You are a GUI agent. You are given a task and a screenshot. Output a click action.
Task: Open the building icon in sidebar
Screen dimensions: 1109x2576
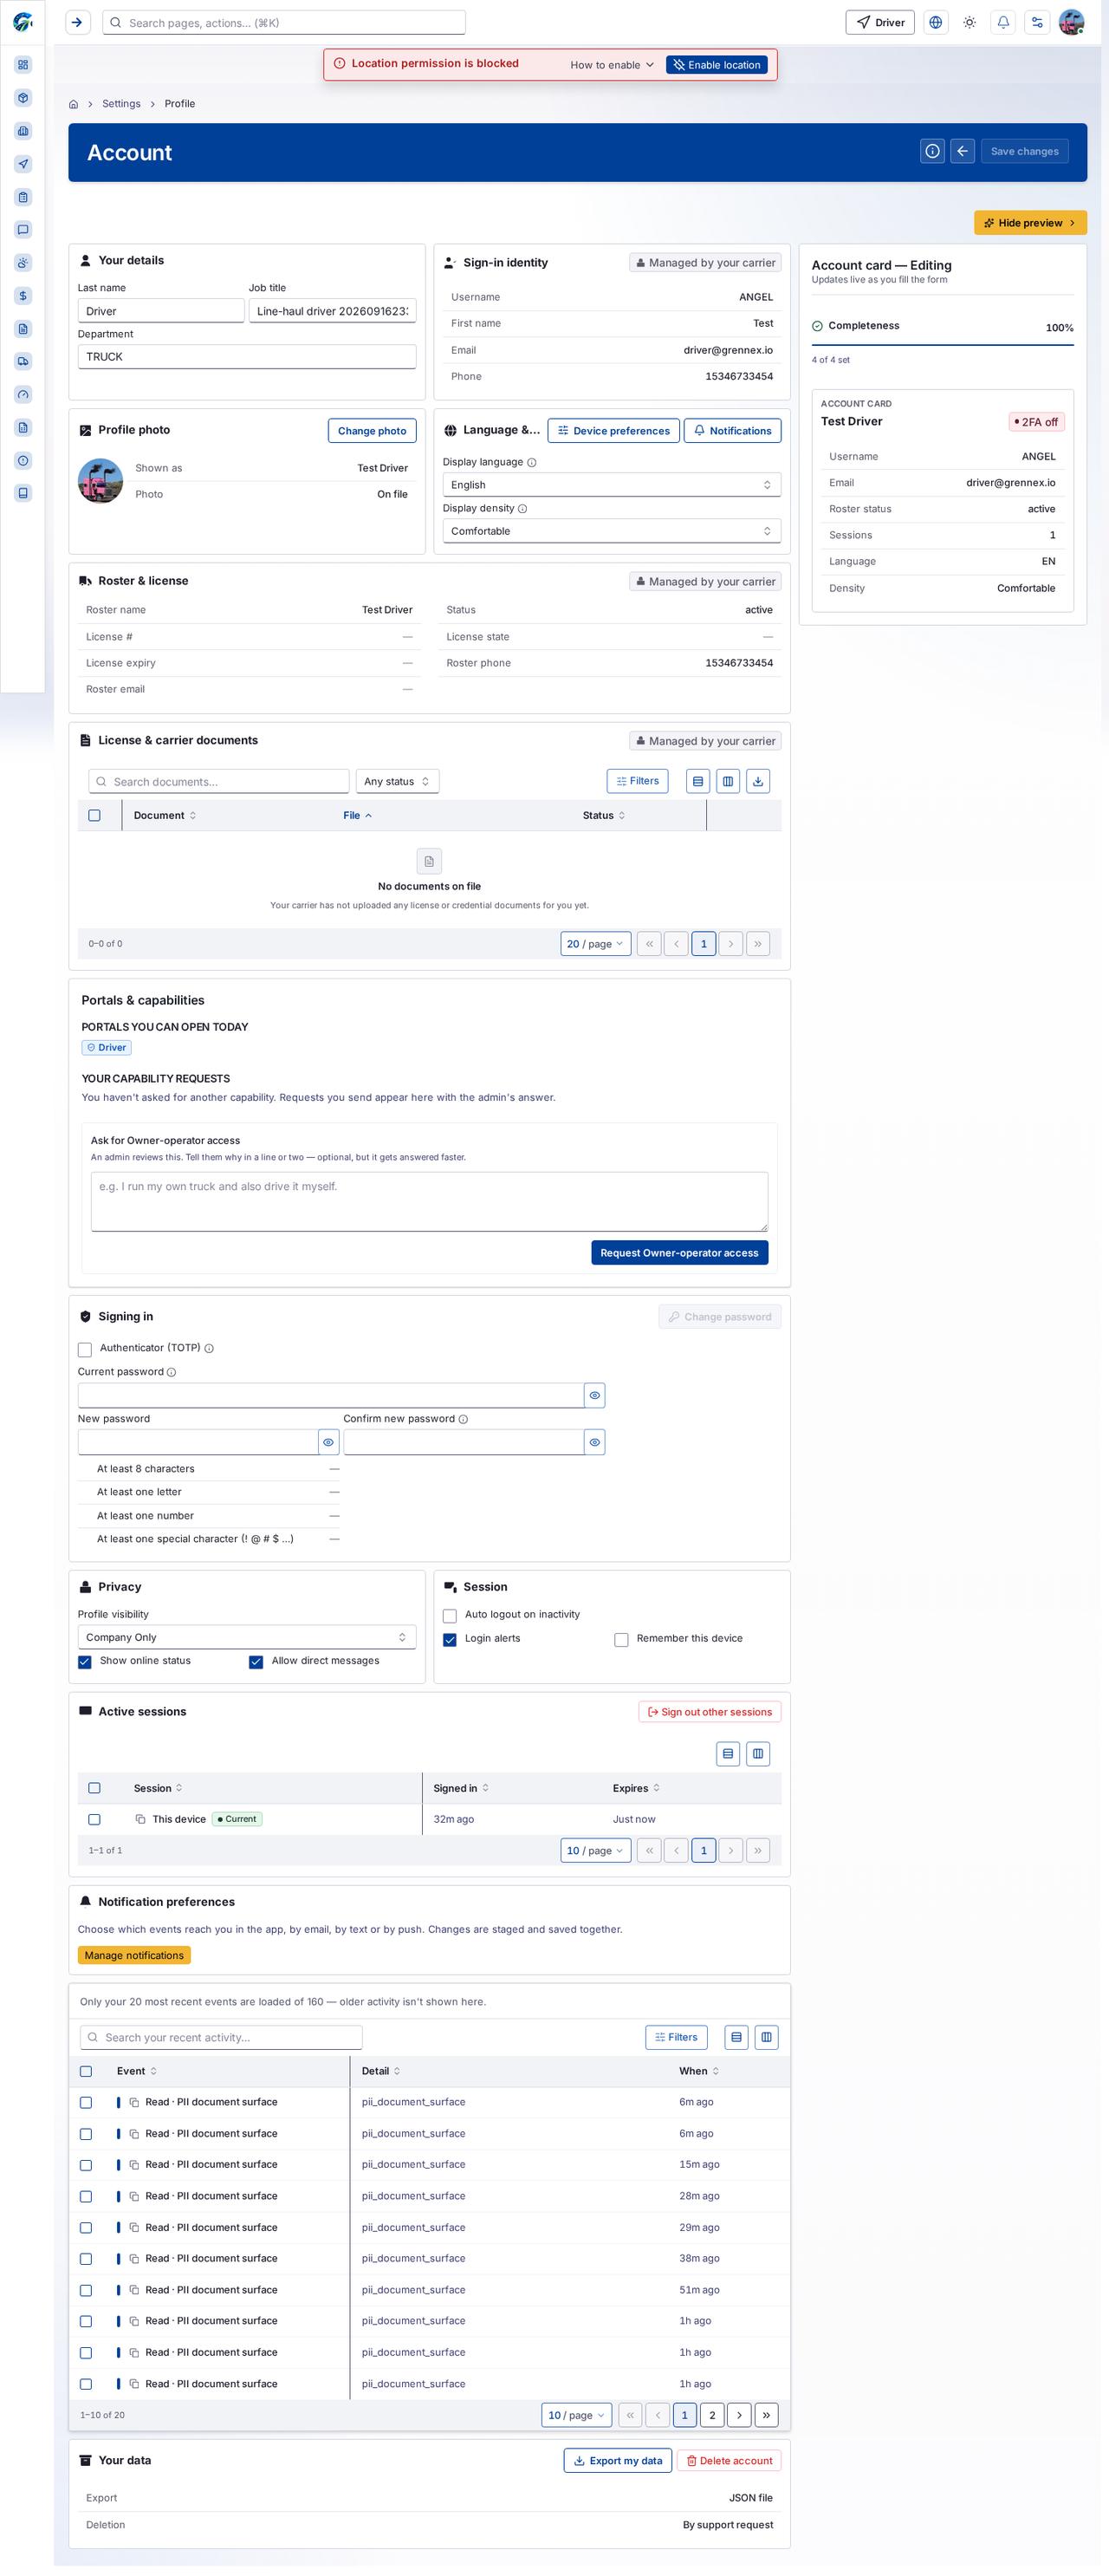pyautogui.click(x=23, y=131)
